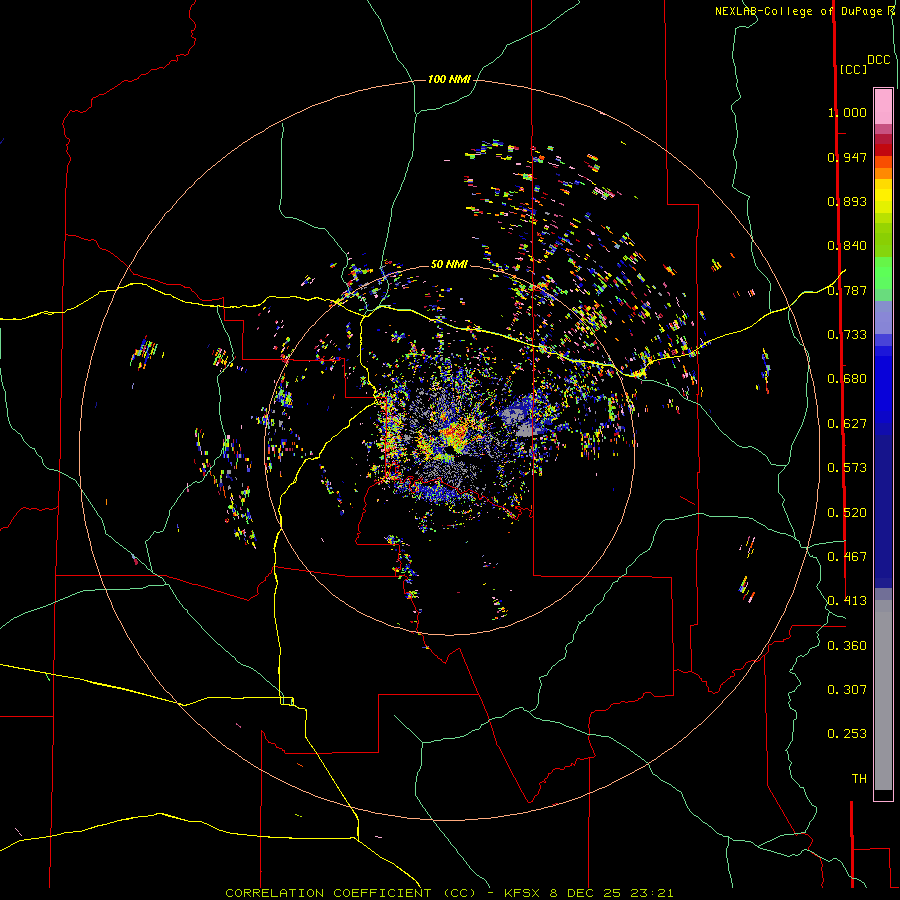Viewport: 900px width, 900px height.
Task: Click the 0.307 color scale value
Action: tap(847, 690)
